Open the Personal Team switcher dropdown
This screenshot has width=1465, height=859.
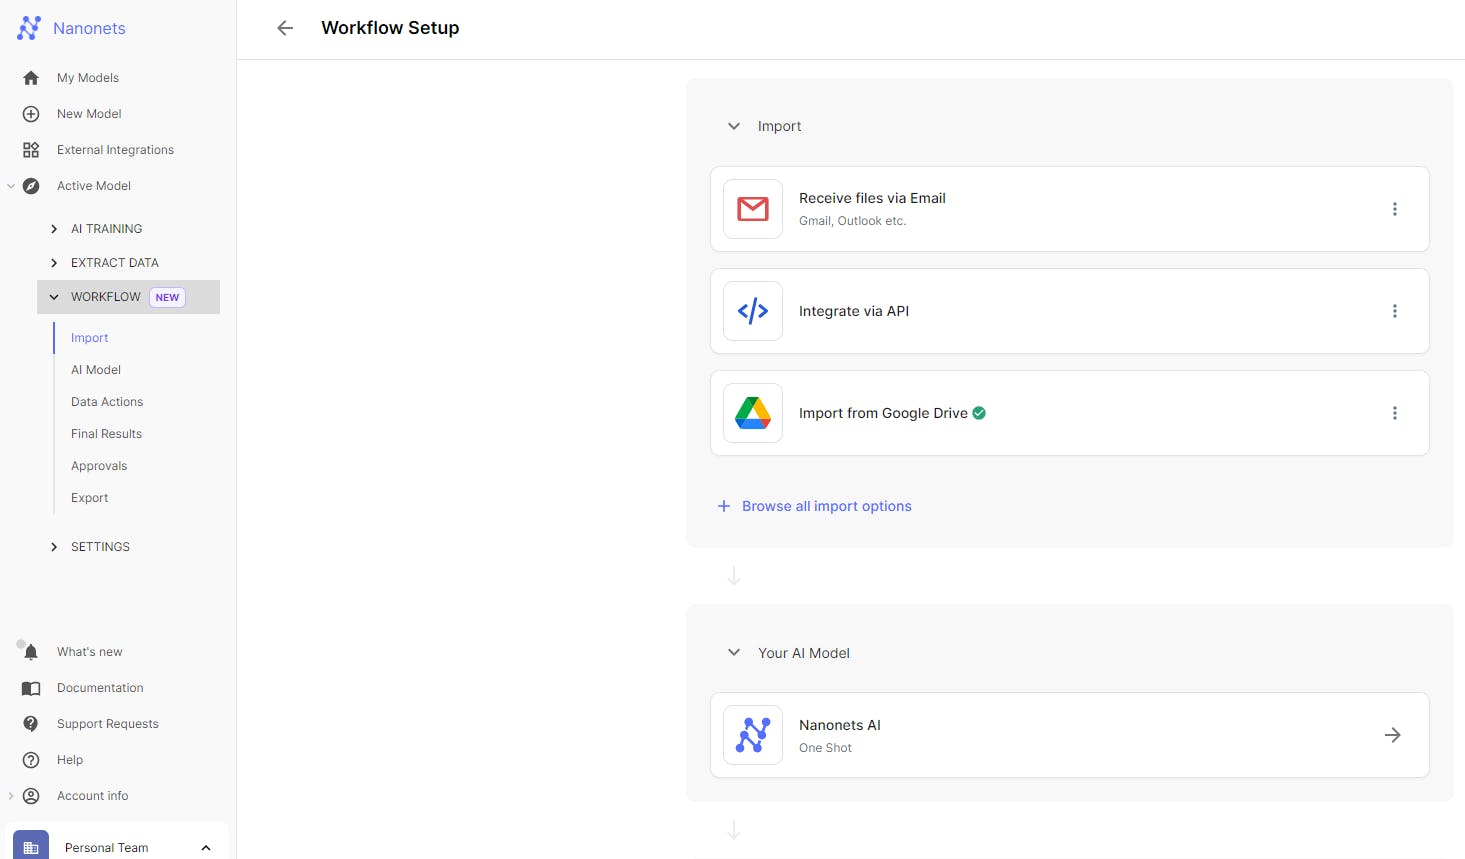point(206,847)
